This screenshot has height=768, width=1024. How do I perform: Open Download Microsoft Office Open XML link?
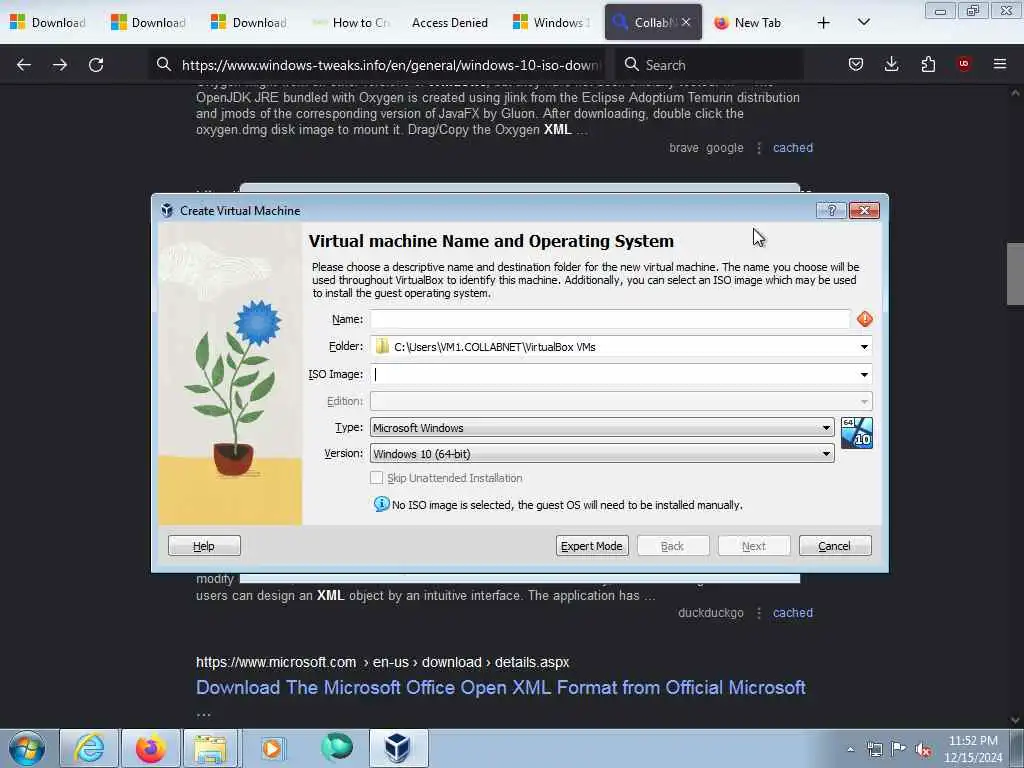[x=501, y=687]
